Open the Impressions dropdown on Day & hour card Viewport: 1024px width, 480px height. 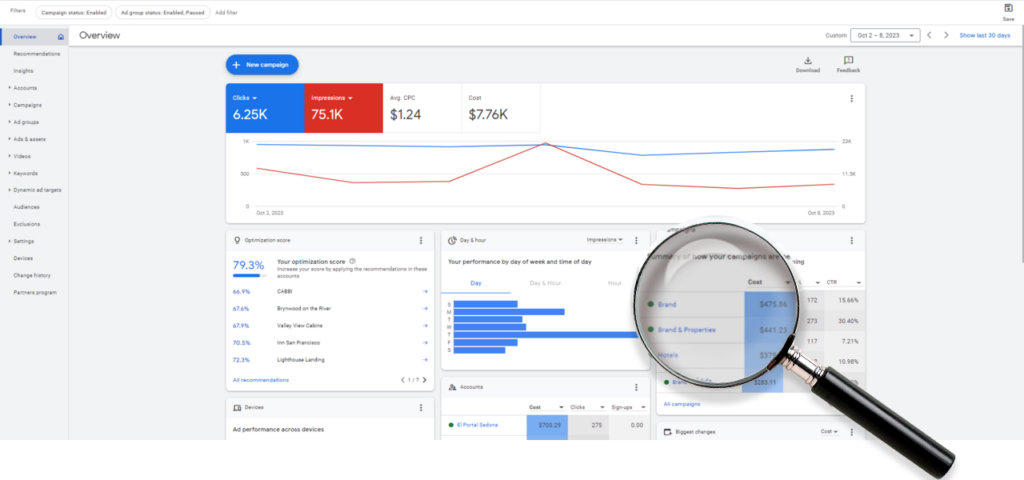tap(605, 240)
